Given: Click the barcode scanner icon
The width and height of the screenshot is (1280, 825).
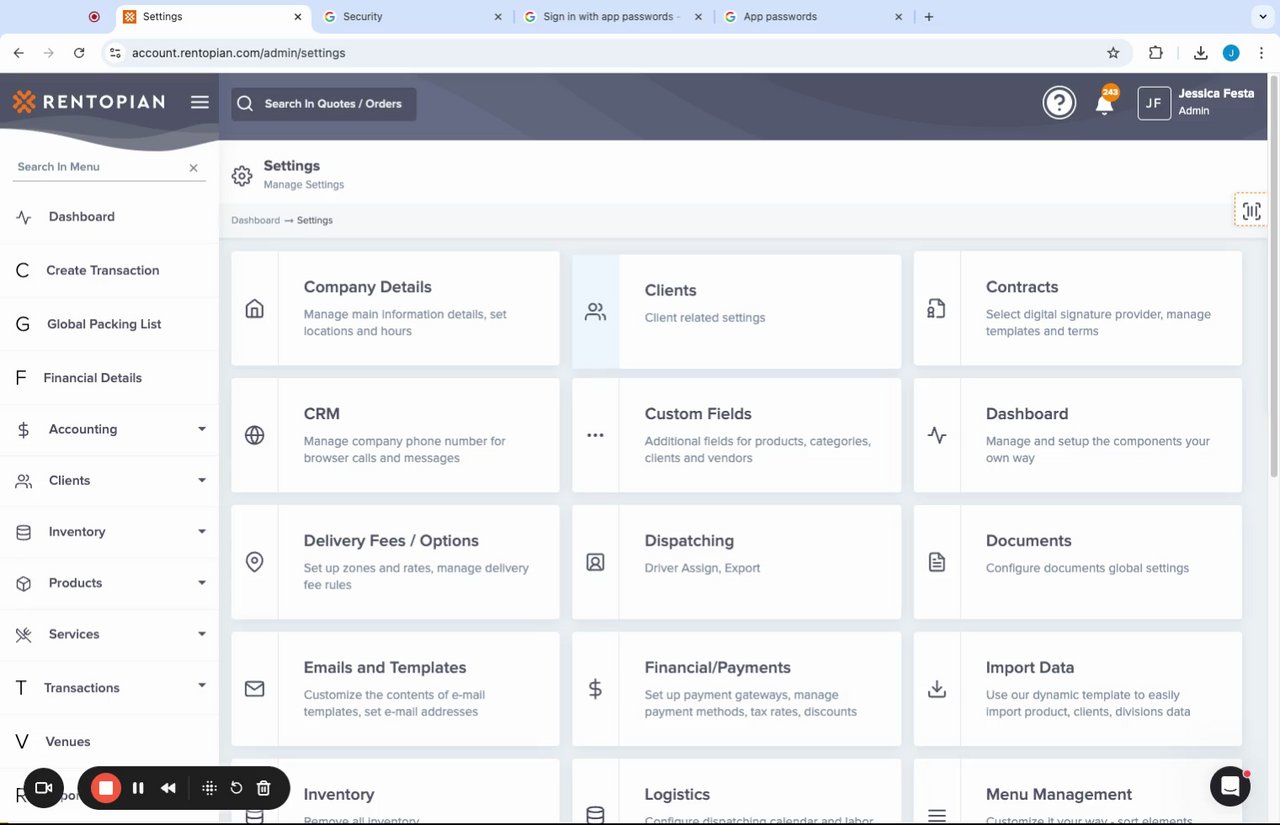Looking at the screenshot, I should [x=1251, y=211].
